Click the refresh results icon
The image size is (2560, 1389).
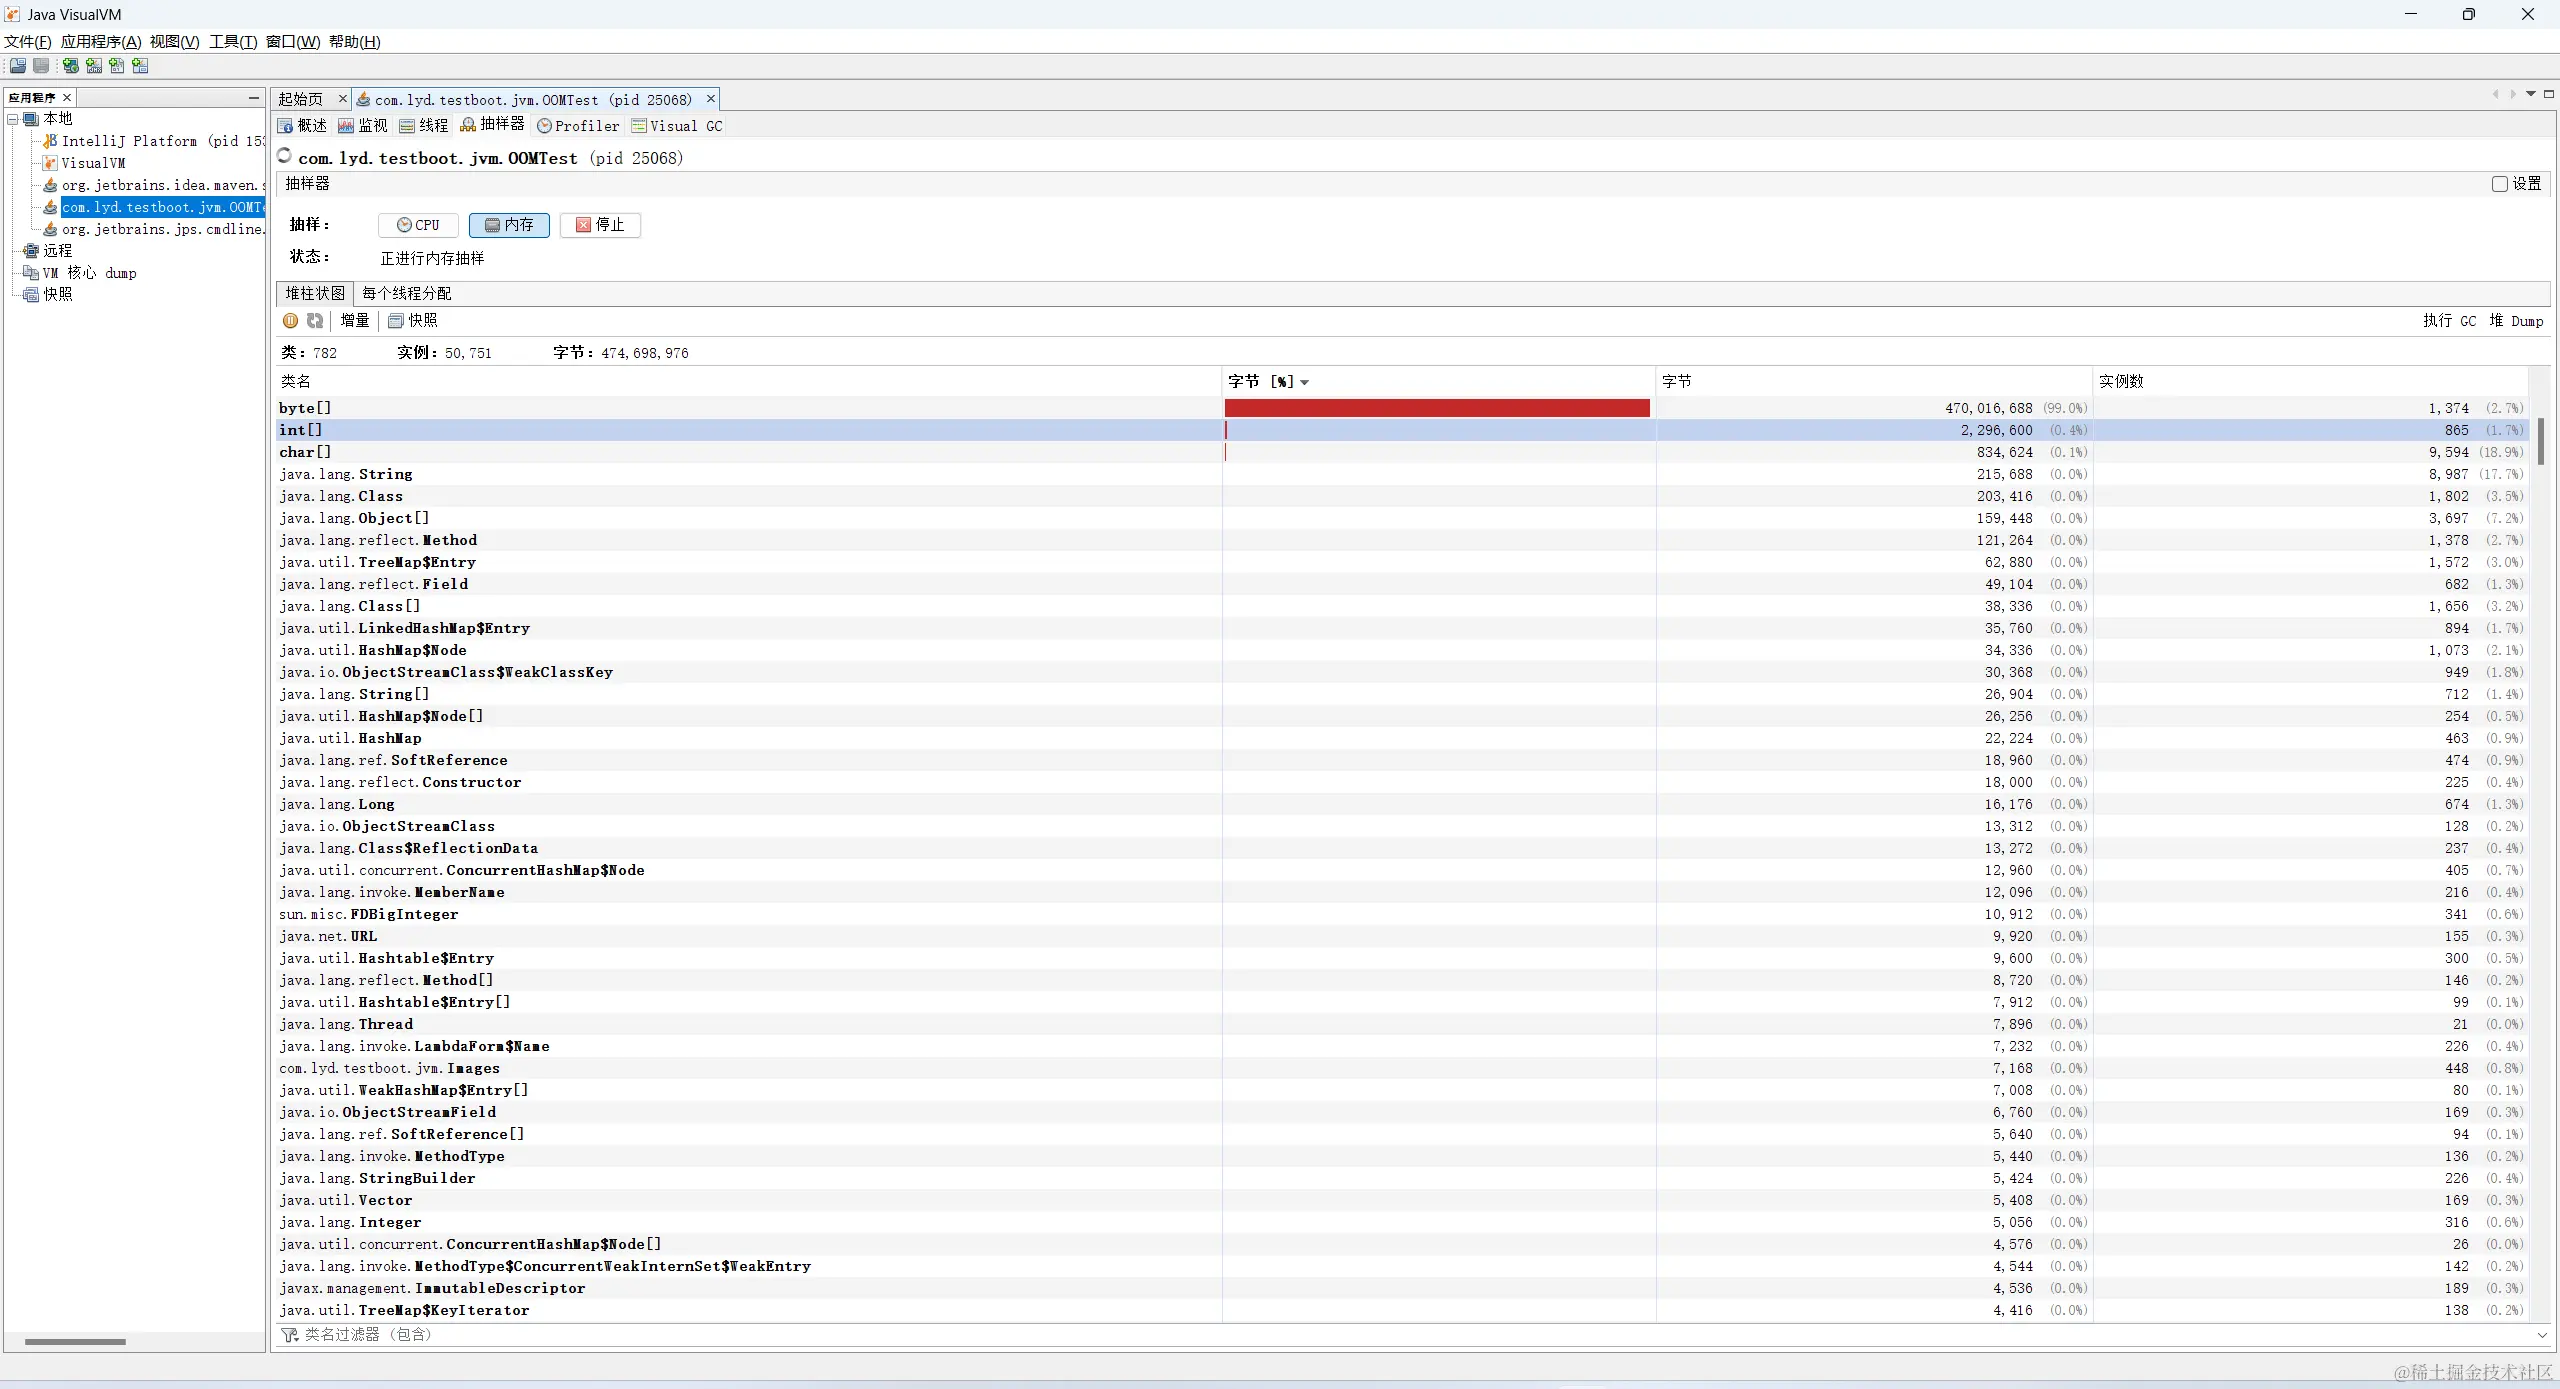point(315,321)
